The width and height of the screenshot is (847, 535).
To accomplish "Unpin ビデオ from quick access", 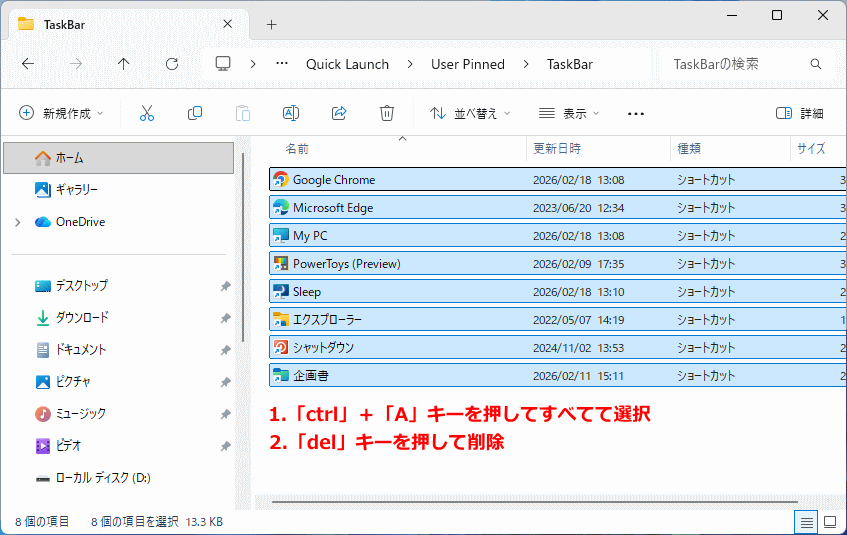I will click(225, 446).
